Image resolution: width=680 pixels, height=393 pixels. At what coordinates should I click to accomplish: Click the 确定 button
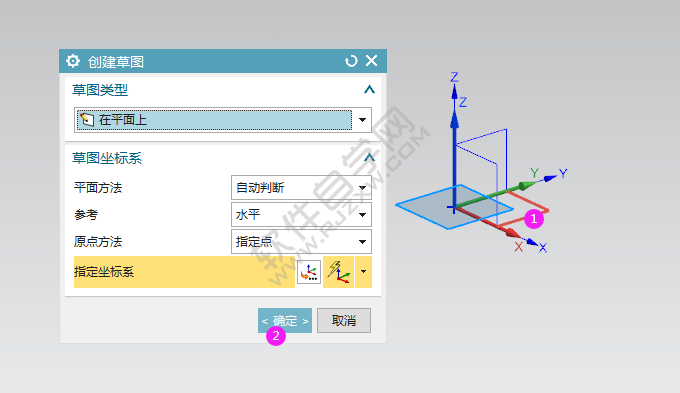coord(285,321)
